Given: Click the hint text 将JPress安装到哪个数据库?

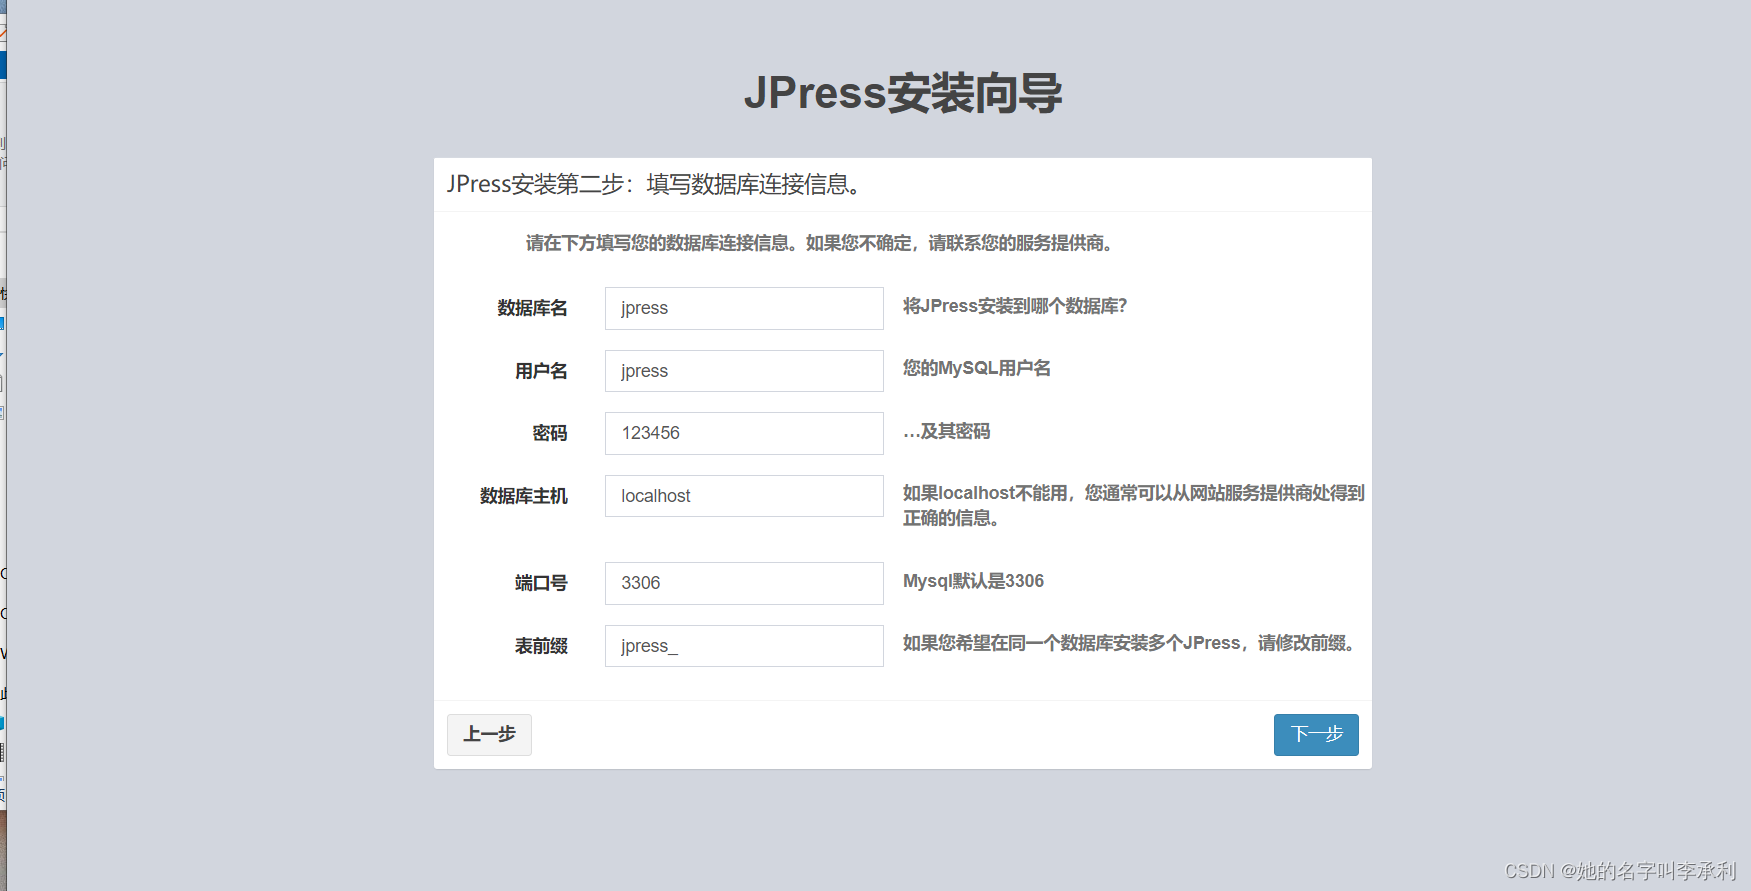Looking at the screenshot, I should [x=1015, y=306].
